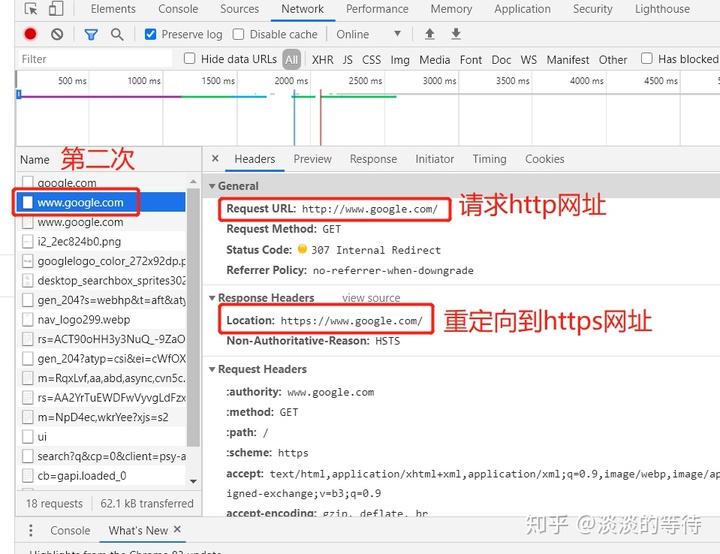
Task: Click file icon of i2_2ec824b0.png
Action: click(x=28, y=242)
